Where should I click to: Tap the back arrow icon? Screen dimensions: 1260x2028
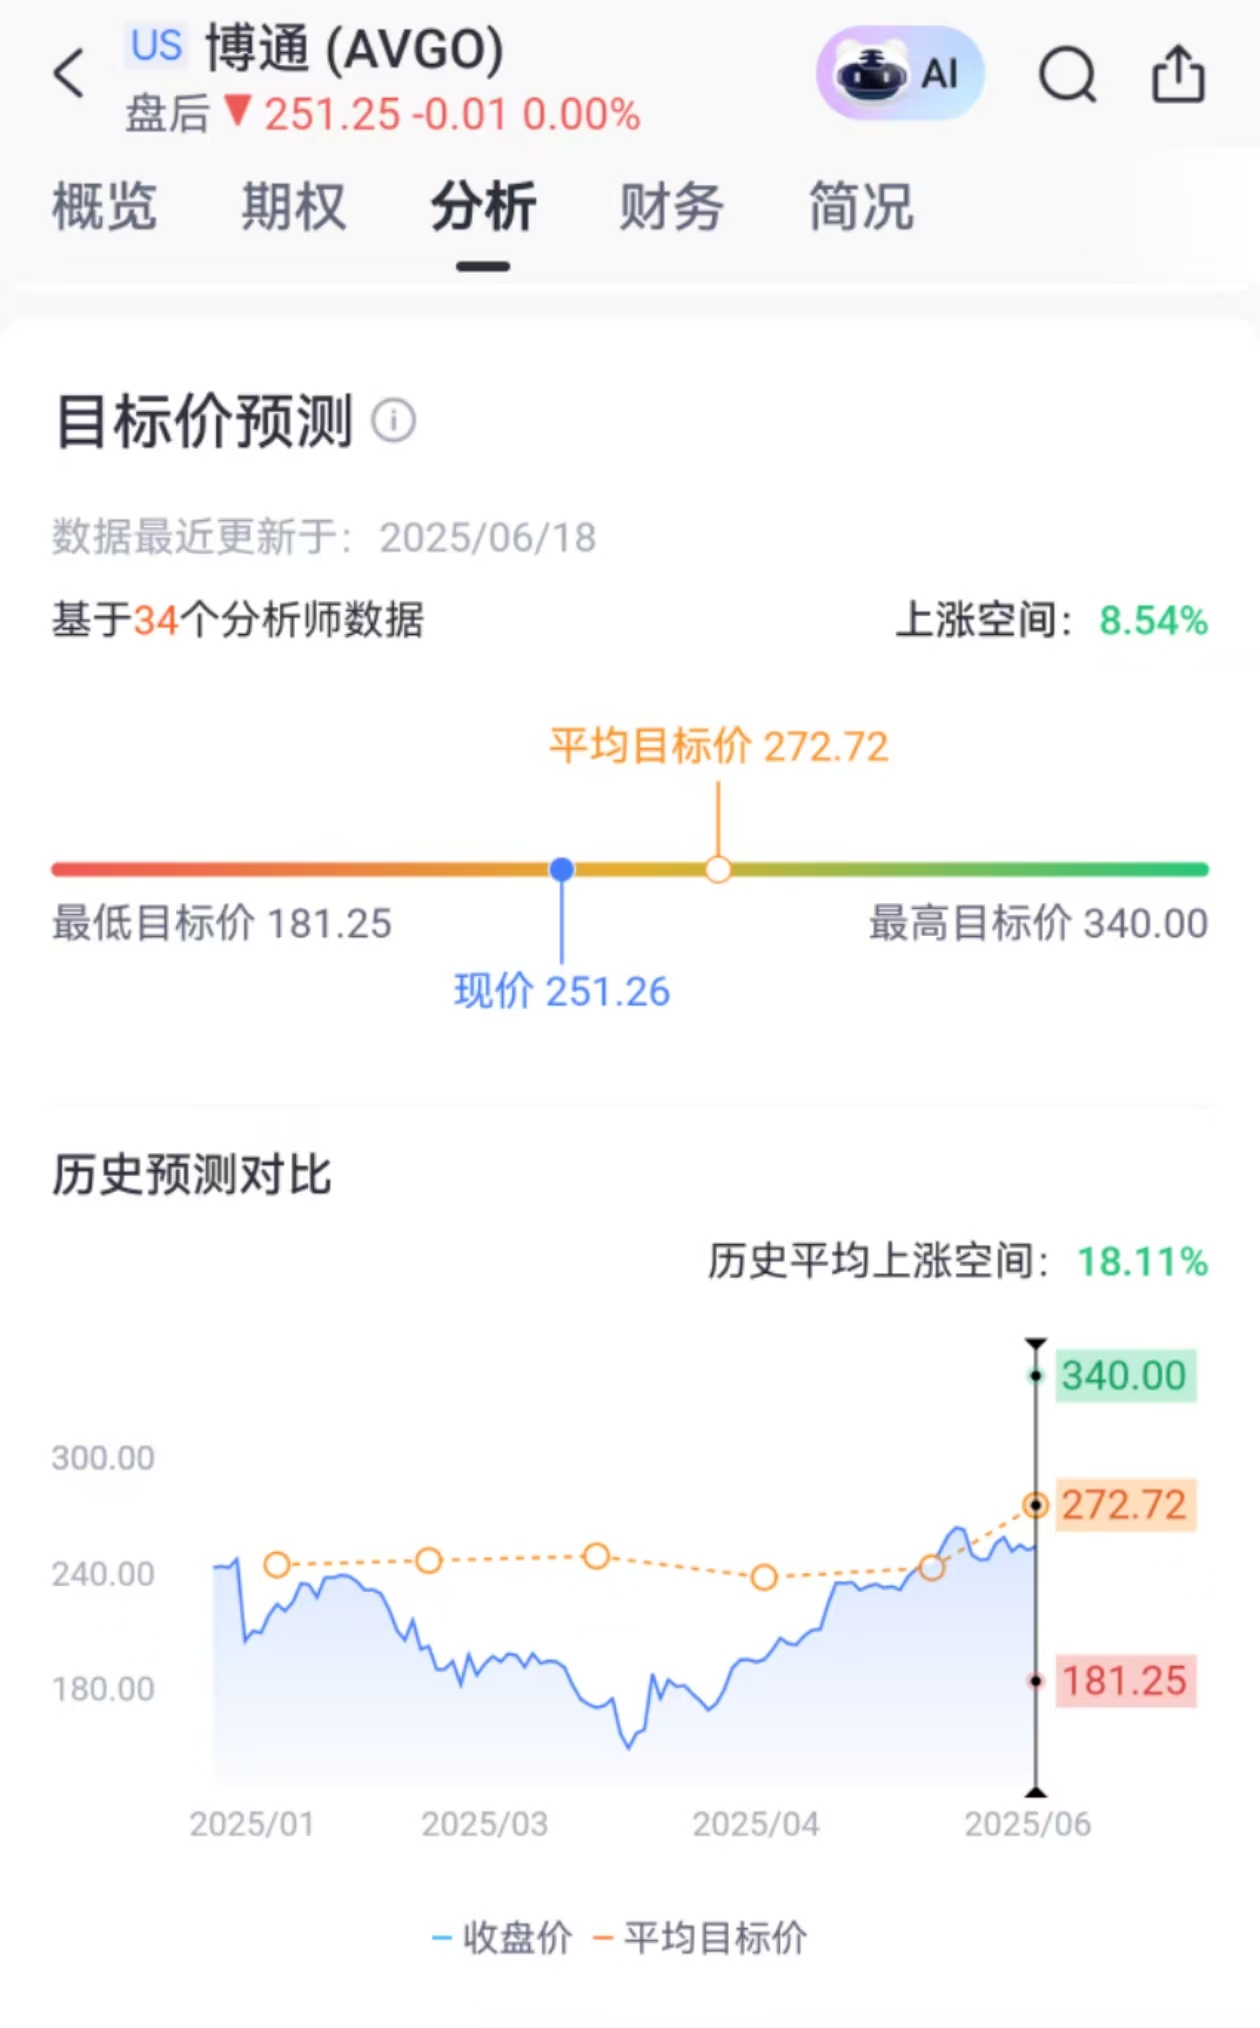[69, 73]
